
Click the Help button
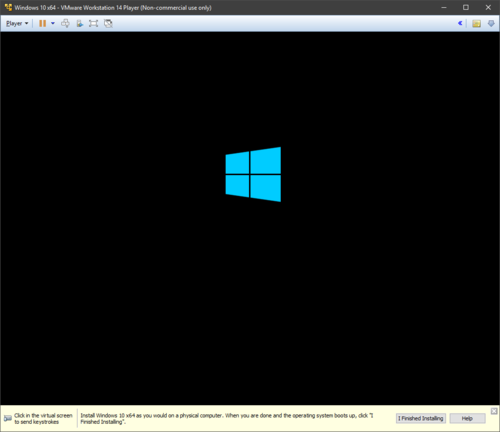(467, 418)
